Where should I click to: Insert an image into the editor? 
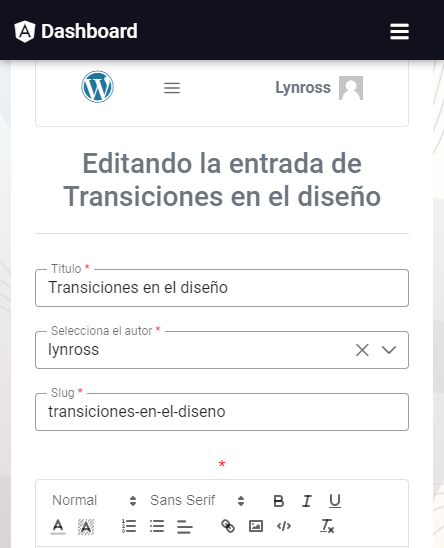tap(256, 526)
